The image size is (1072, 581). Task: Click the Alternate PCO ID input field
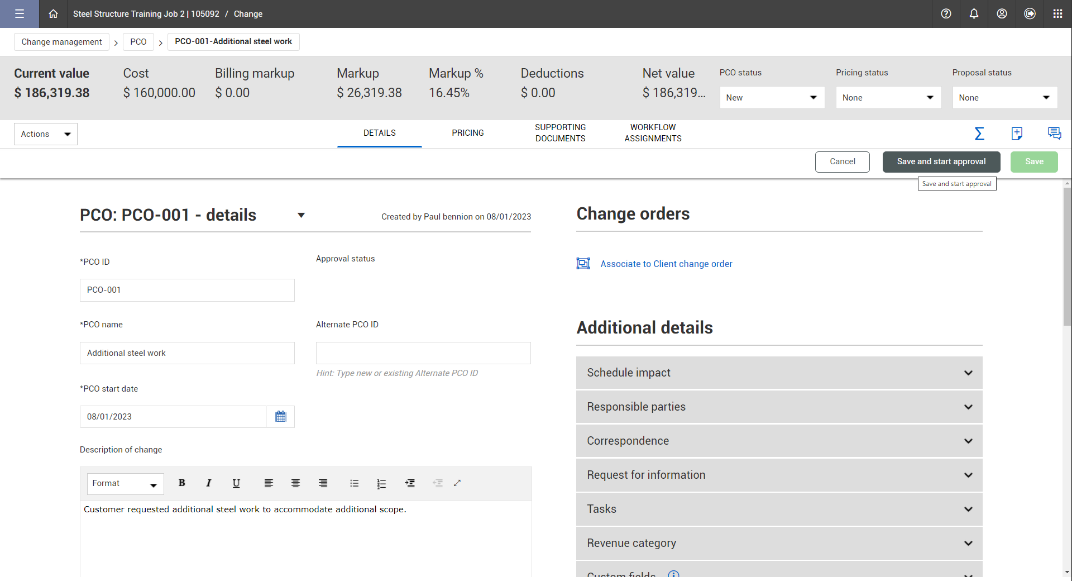click(423, 353)
